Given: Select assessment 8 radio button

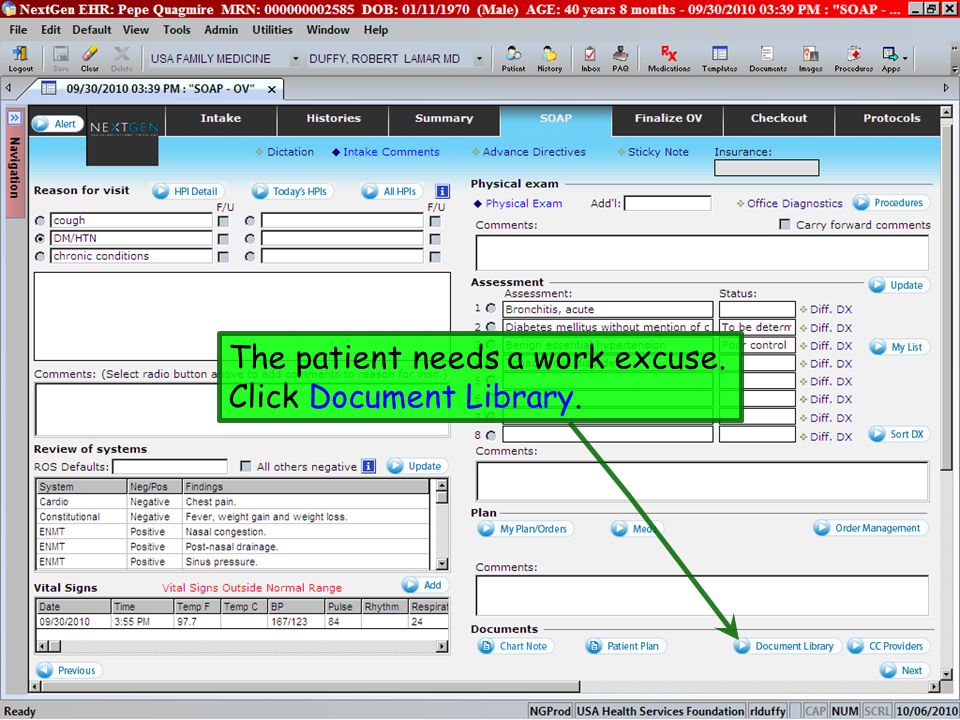Looking at the screenshot, I should [x=491, y=435].
